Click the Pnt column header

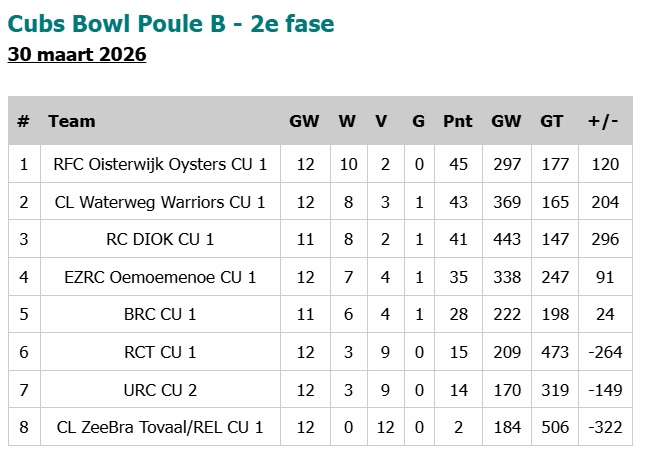pyautogui.click(x=458, y=122)
